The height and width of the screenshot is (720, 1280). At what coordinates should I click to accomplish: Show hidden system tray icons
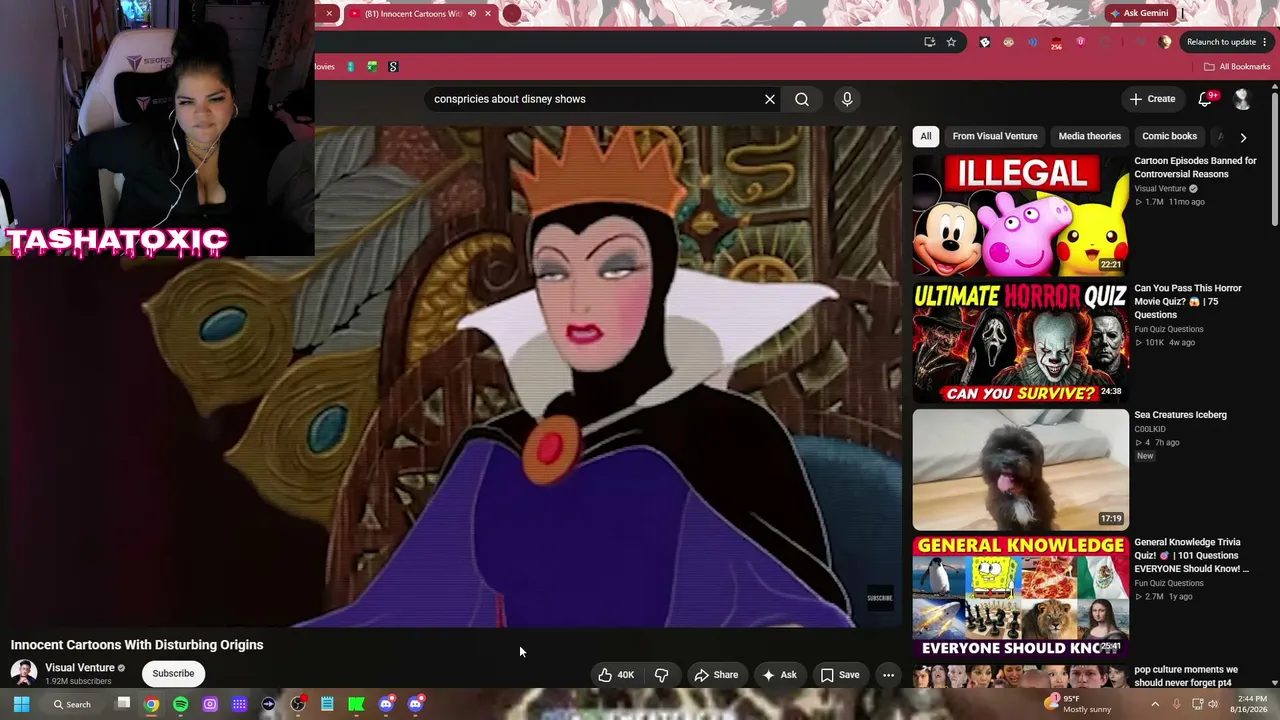(1155, 704)
